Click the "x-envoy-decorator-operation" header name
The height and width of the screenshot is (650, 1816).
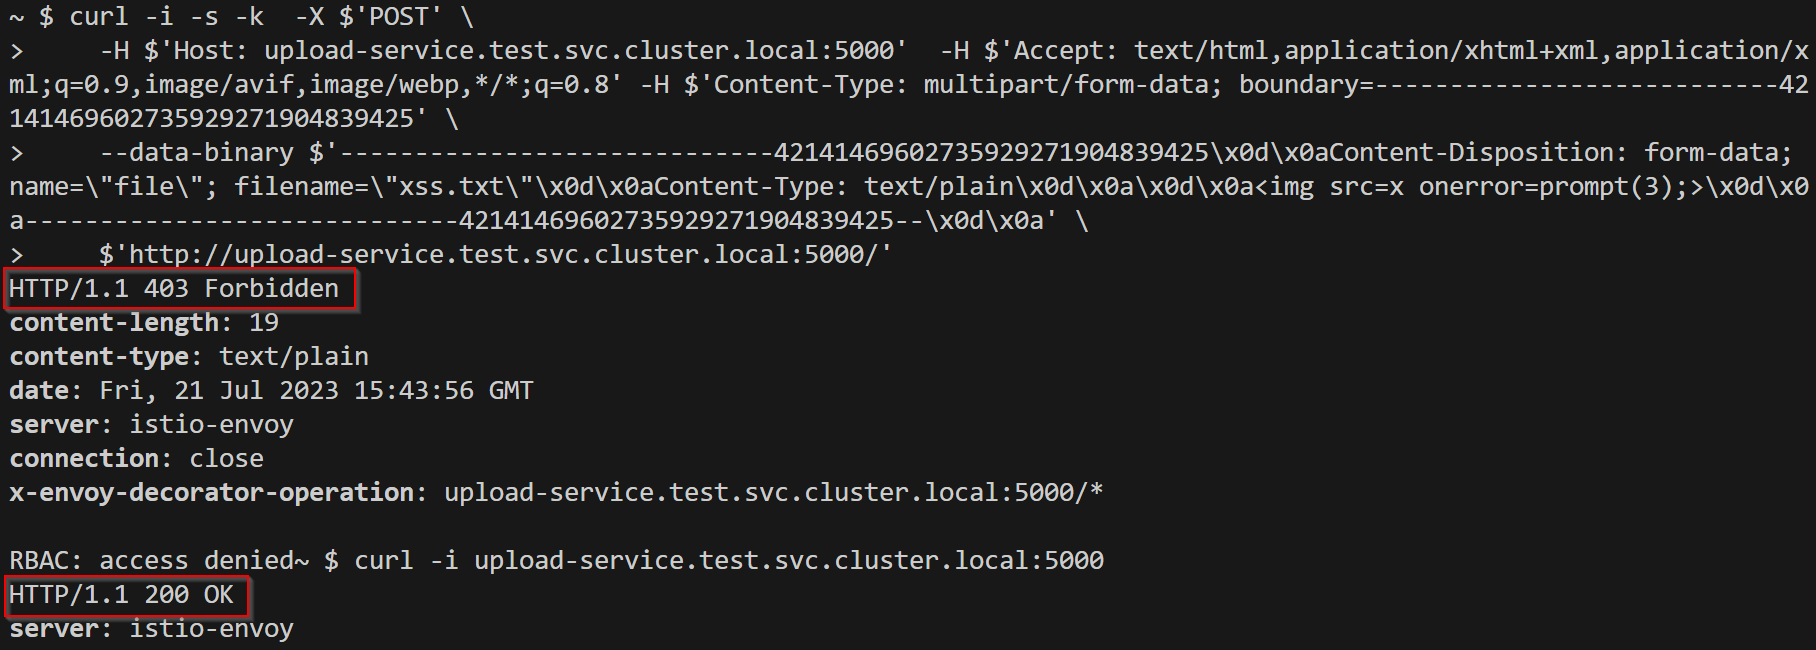[x=211, y=493]
